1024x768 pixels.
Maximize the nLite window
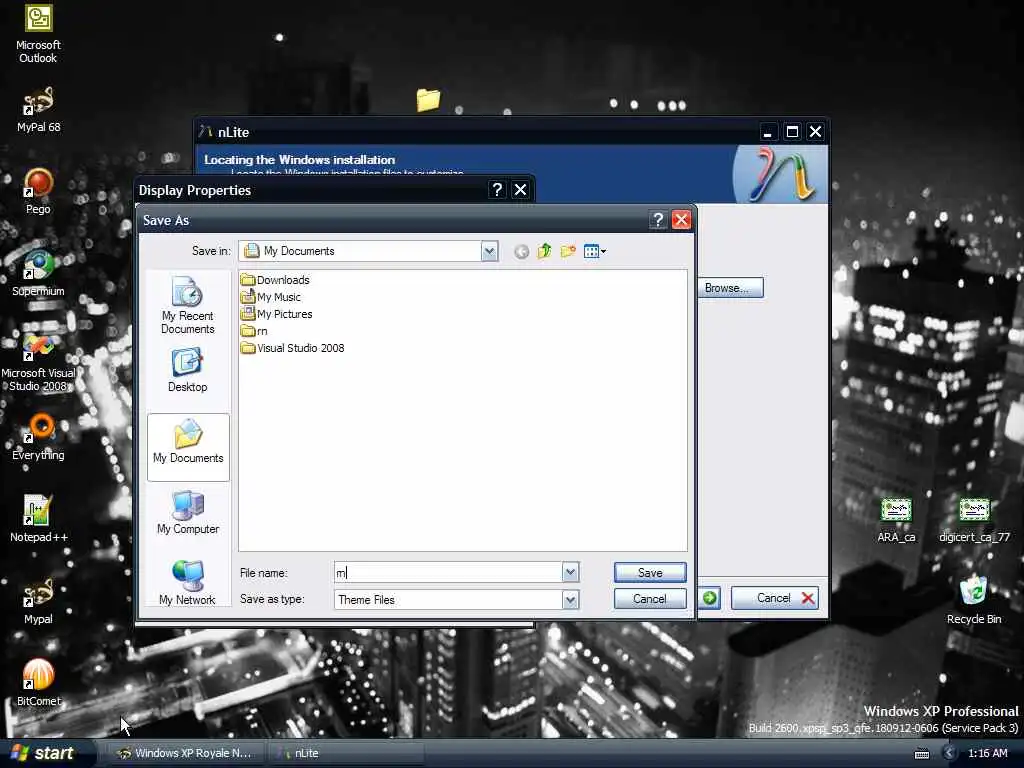[x=792, y=132]
